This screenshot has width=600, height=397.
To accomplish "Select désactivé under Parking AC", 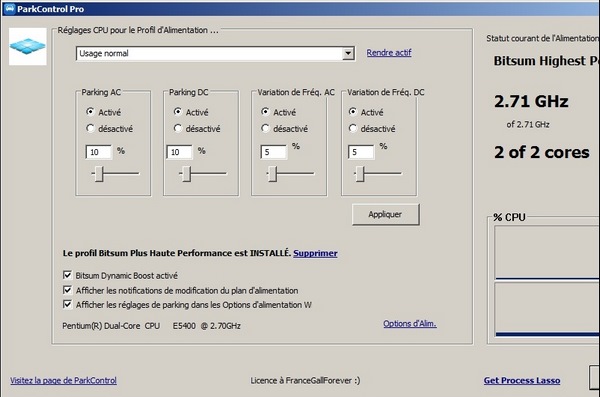I will [90, 128].
